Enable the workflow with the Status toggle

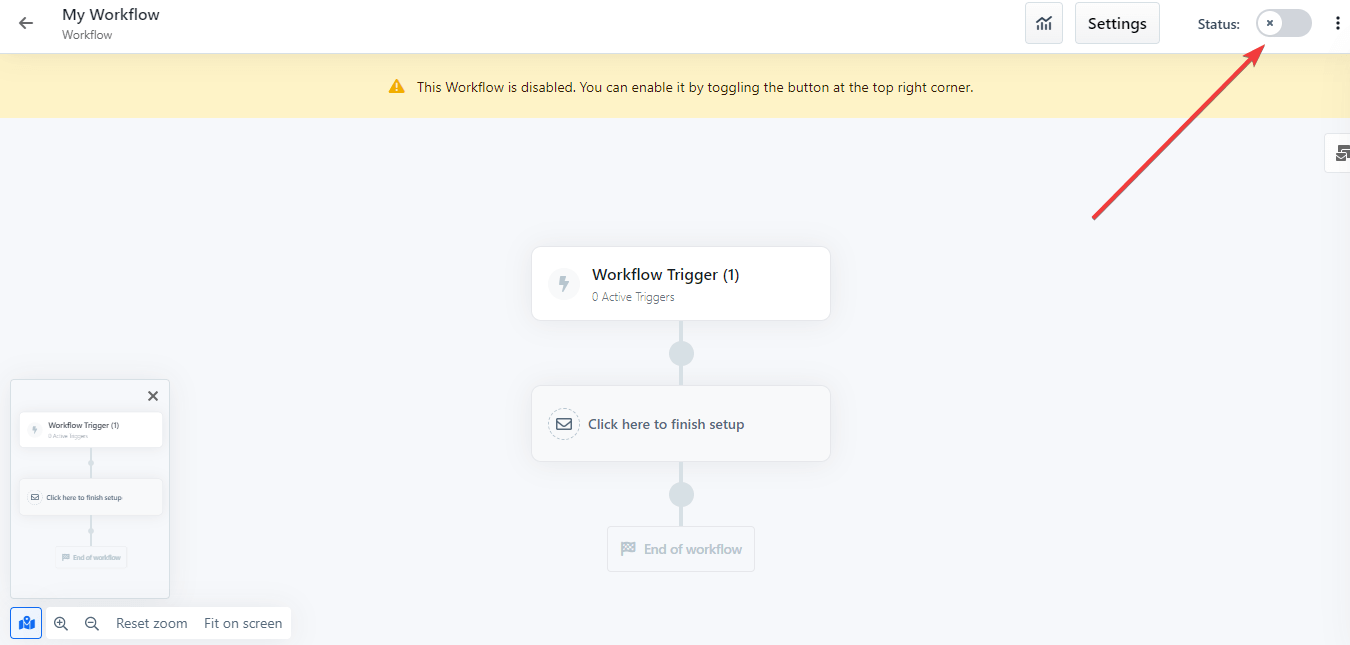point(1283,22)
